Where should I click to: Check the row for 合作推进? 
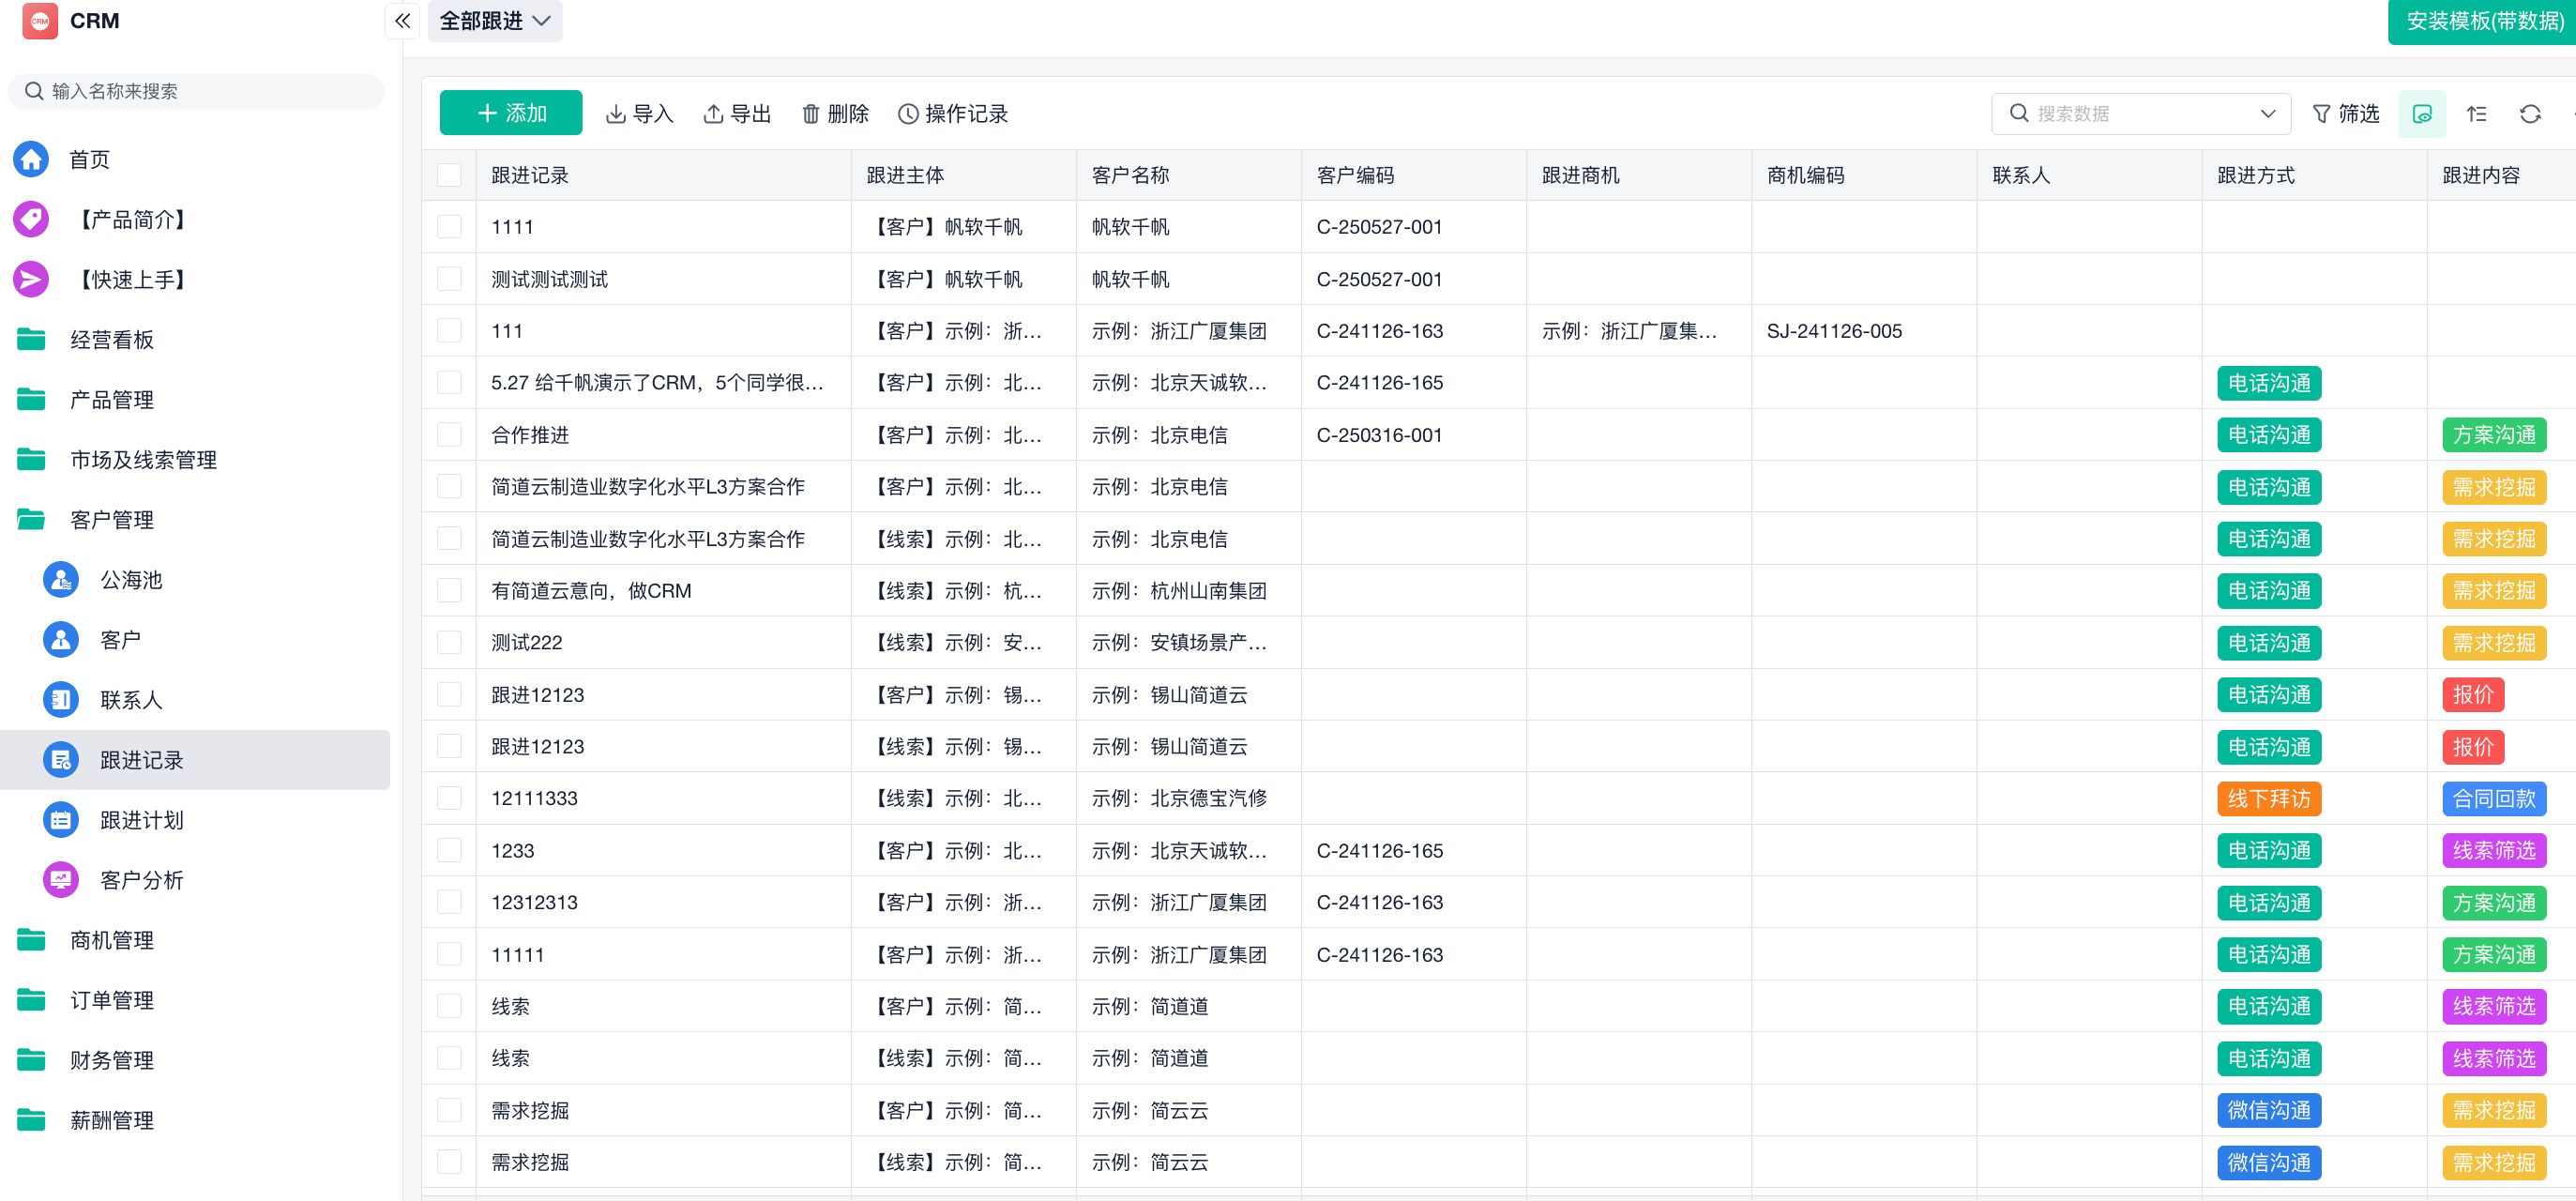pos(449,435)
